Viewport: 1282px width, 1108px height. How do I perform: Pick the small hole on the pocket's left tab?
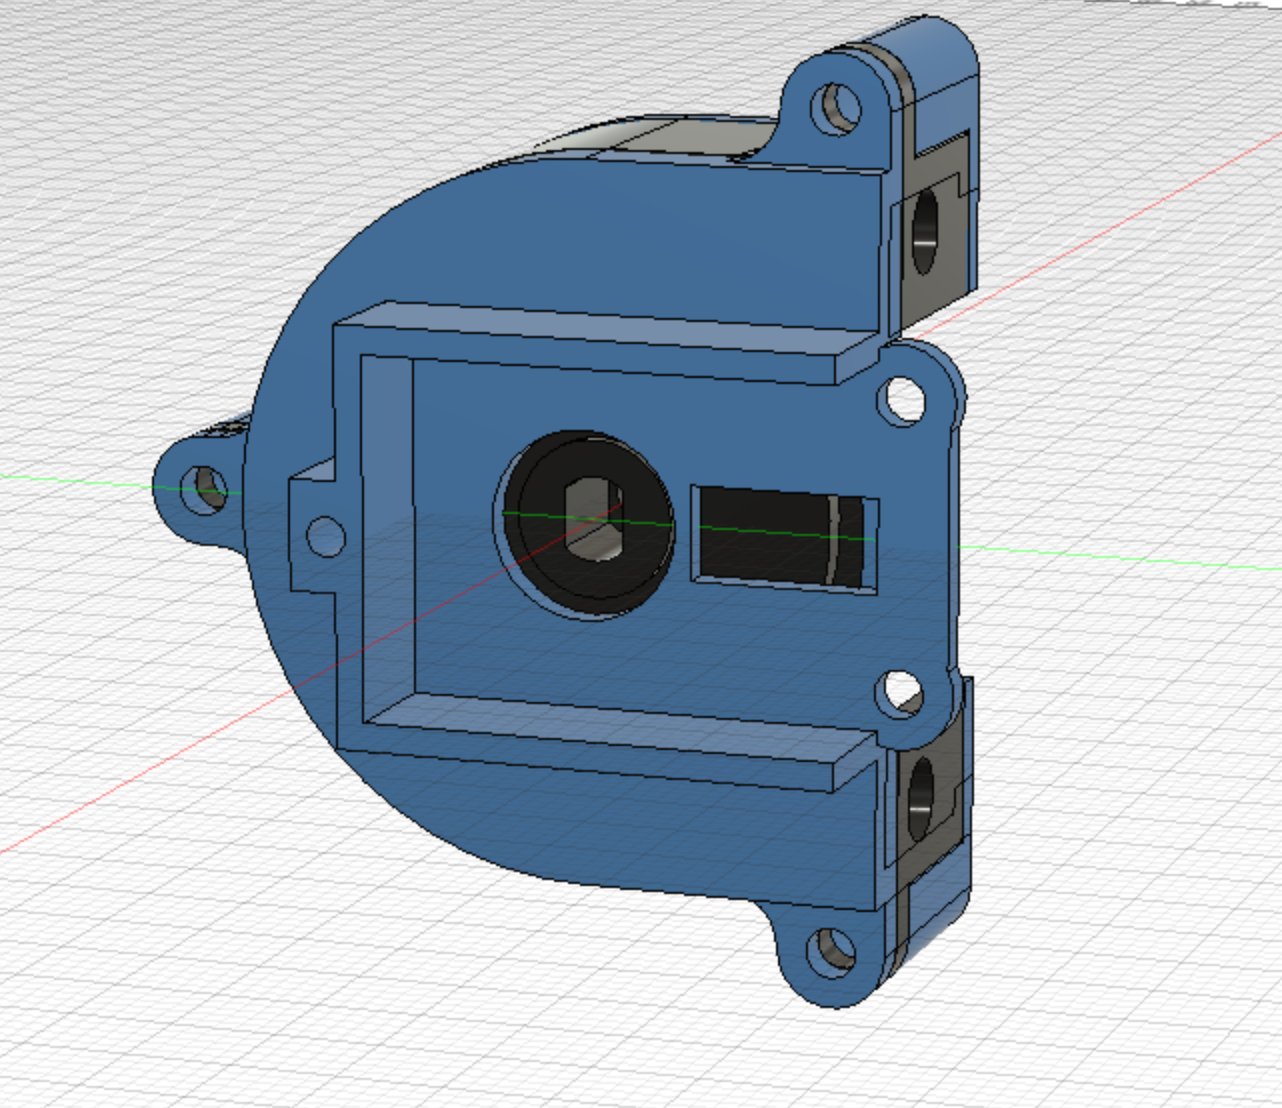coord(324,536)
